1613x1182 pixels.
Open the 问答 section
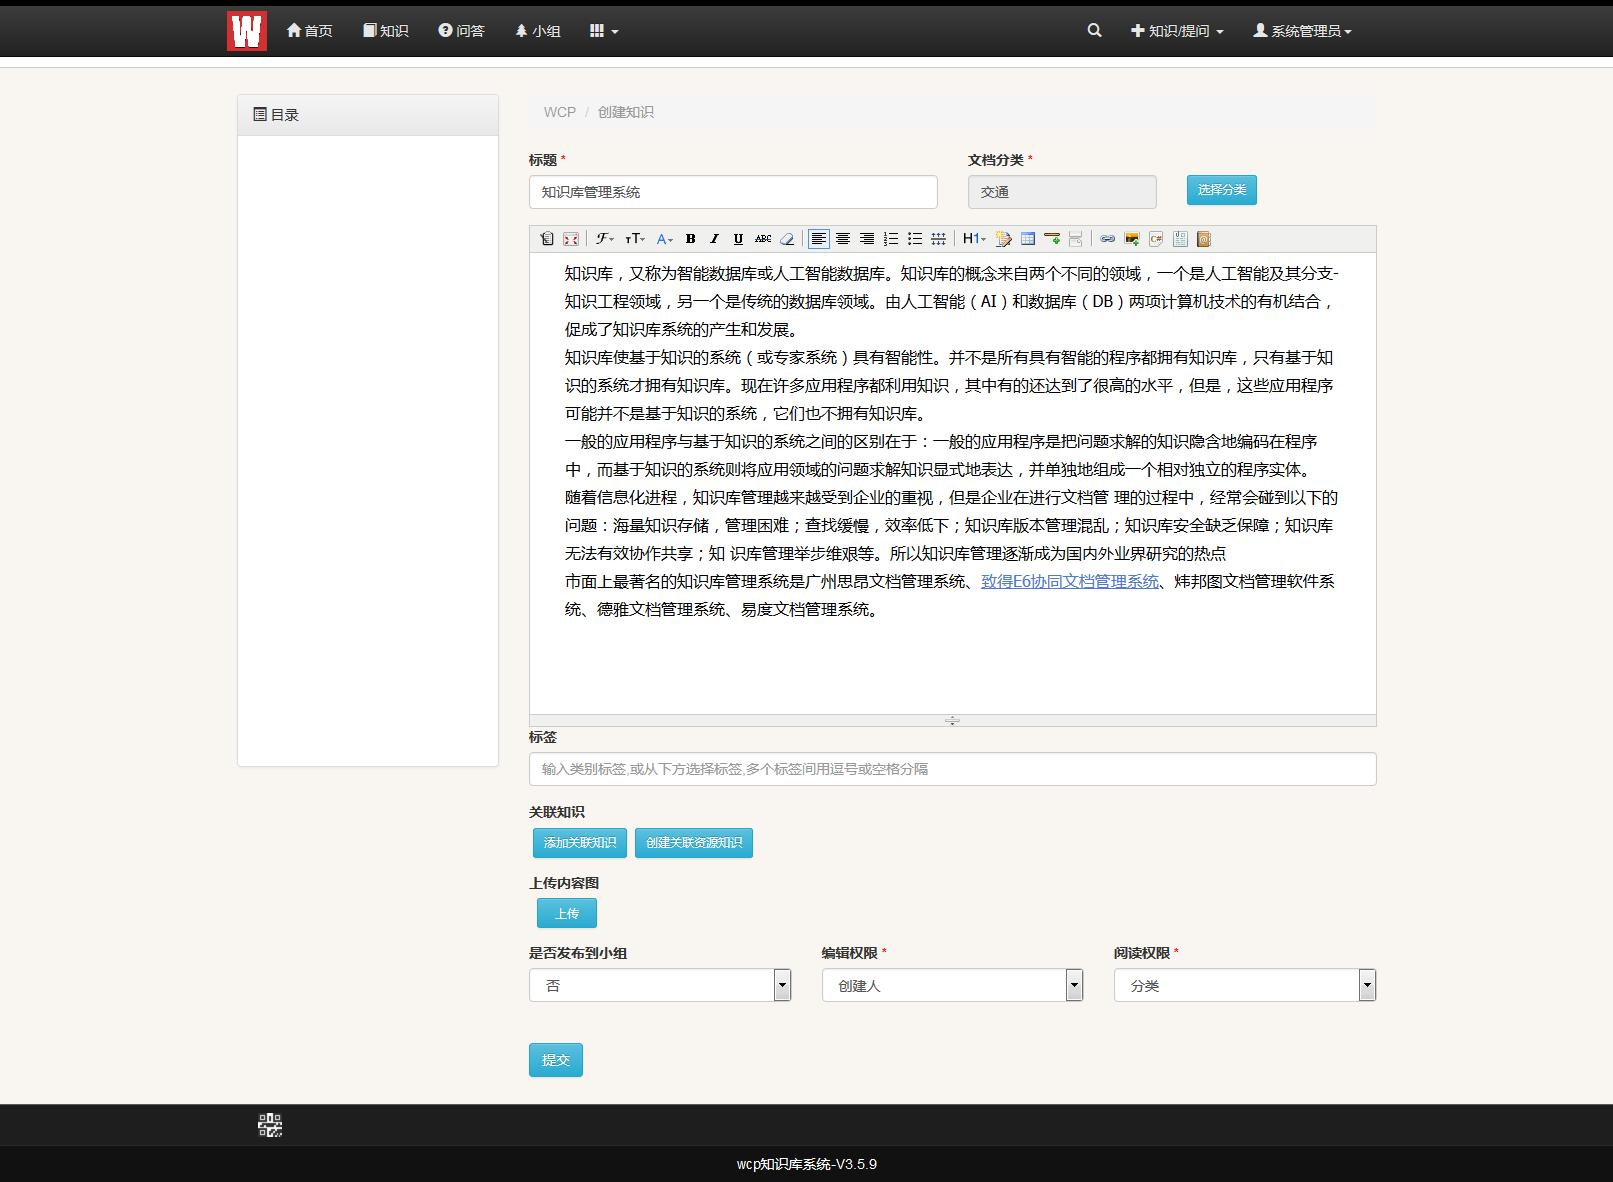coord(461,31)
